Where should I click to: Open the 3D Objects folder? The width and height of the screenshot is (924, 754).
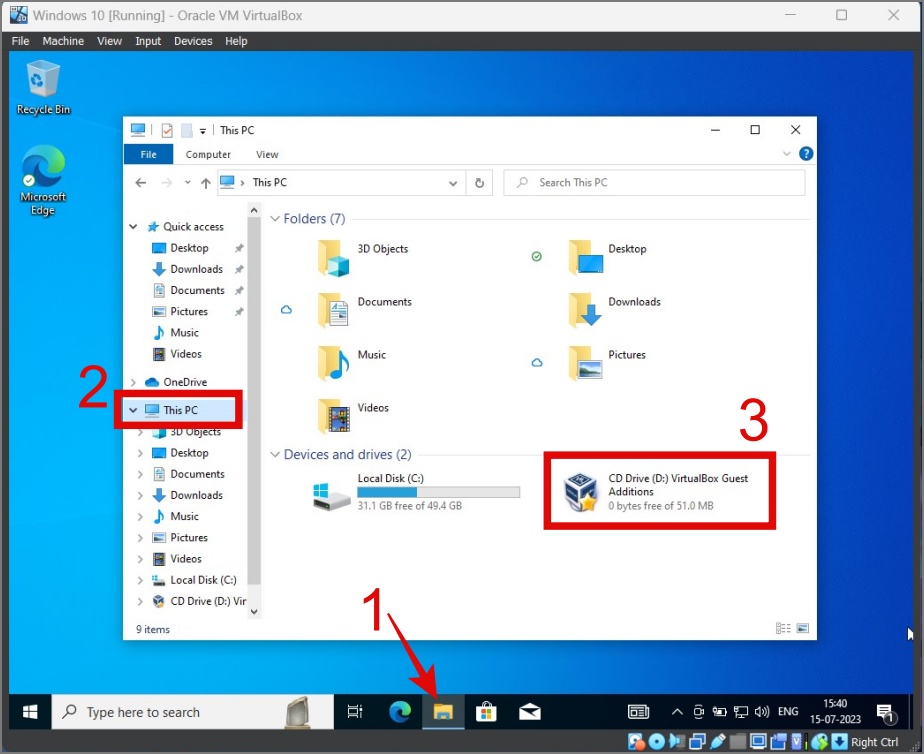pos(331,258)
